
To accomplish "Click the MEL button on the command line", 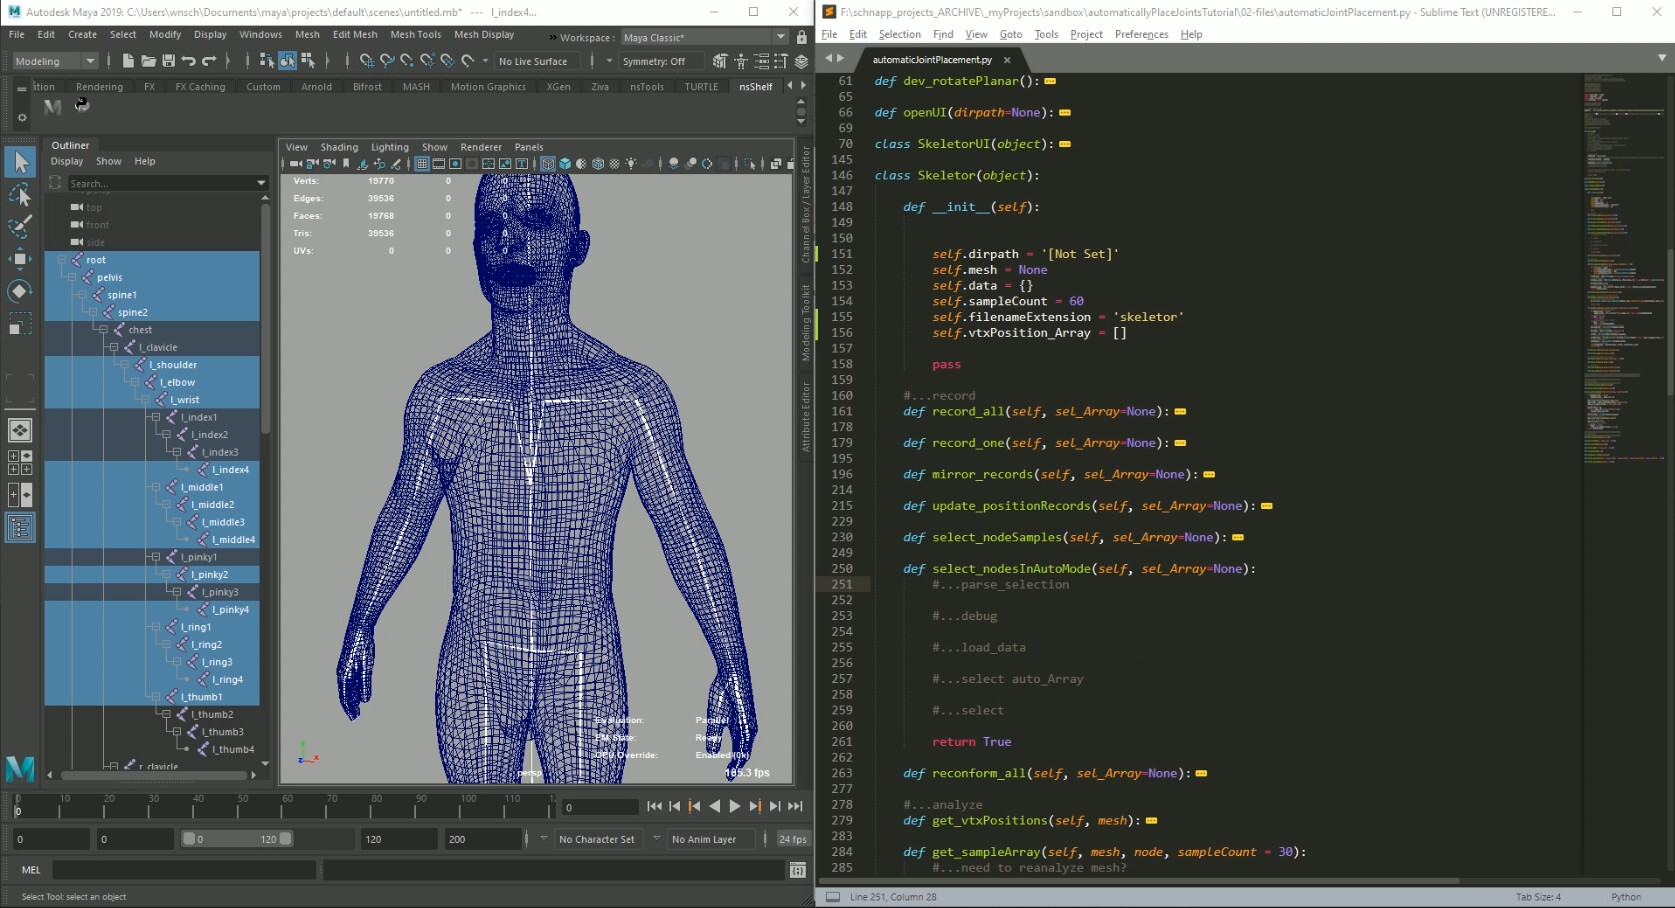I will click(x=31, y=870).
